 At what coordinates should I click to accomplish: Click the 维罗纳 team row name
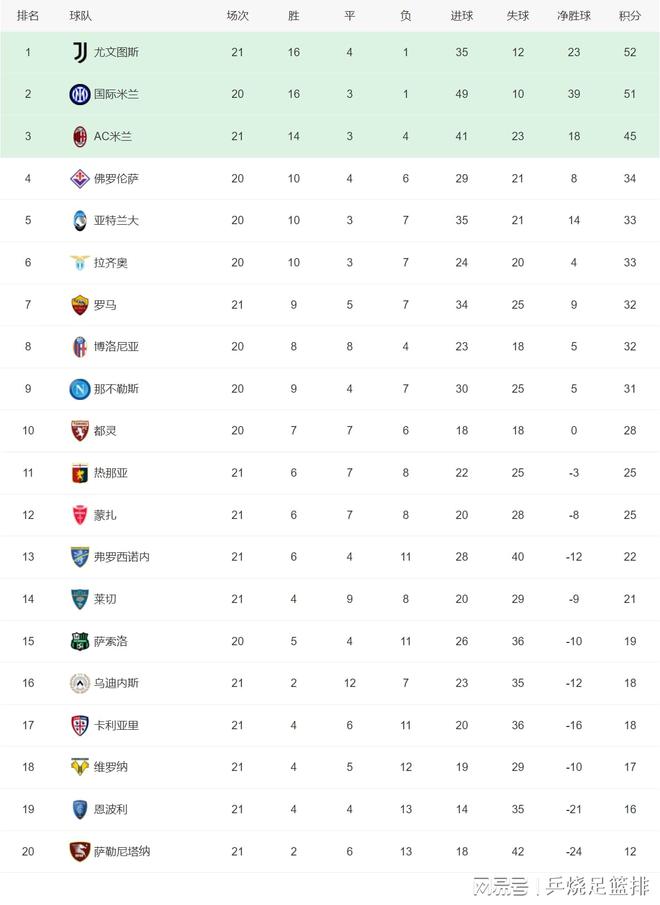pyautogui.click(x=110, y=767)
